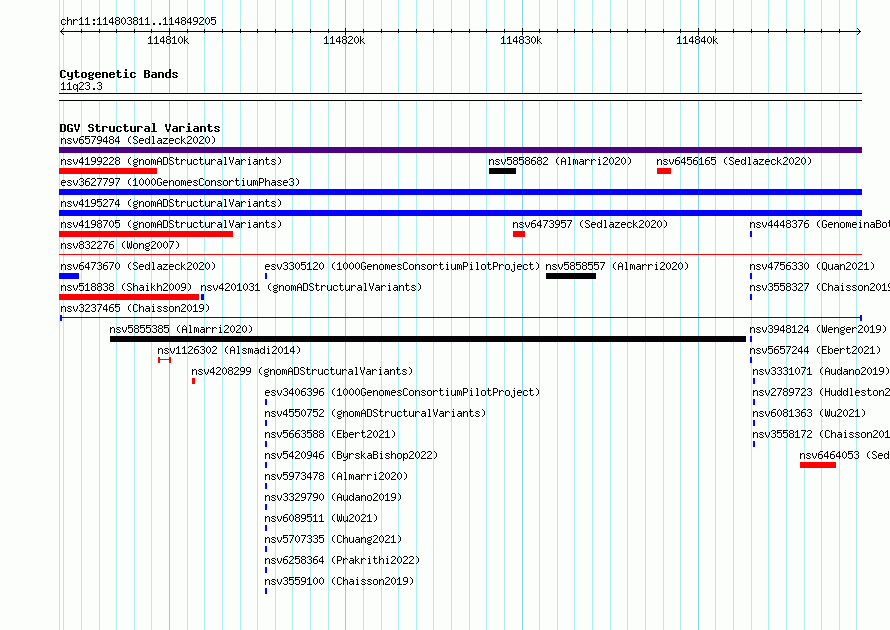Open nsv4756330 (Quan2021) label

(x=812, y=266)
